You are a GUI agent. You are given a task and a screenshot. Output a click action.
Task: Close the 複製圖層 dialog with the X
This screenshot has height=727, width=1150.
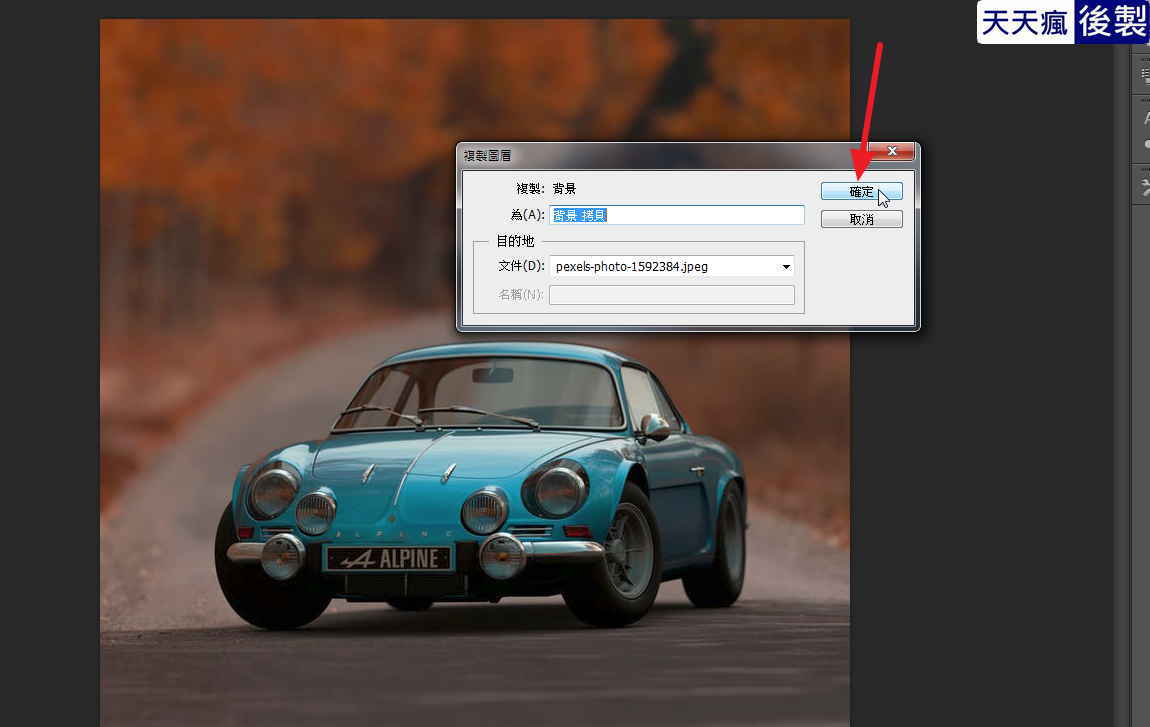892,151
